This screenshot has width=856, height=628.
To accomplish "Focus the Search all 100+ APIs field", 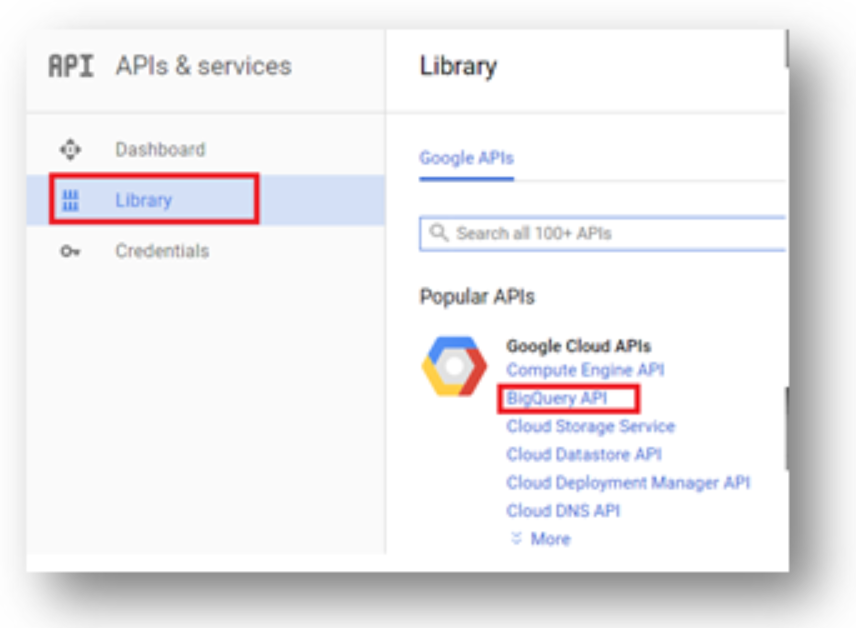I will pos(603,234).
